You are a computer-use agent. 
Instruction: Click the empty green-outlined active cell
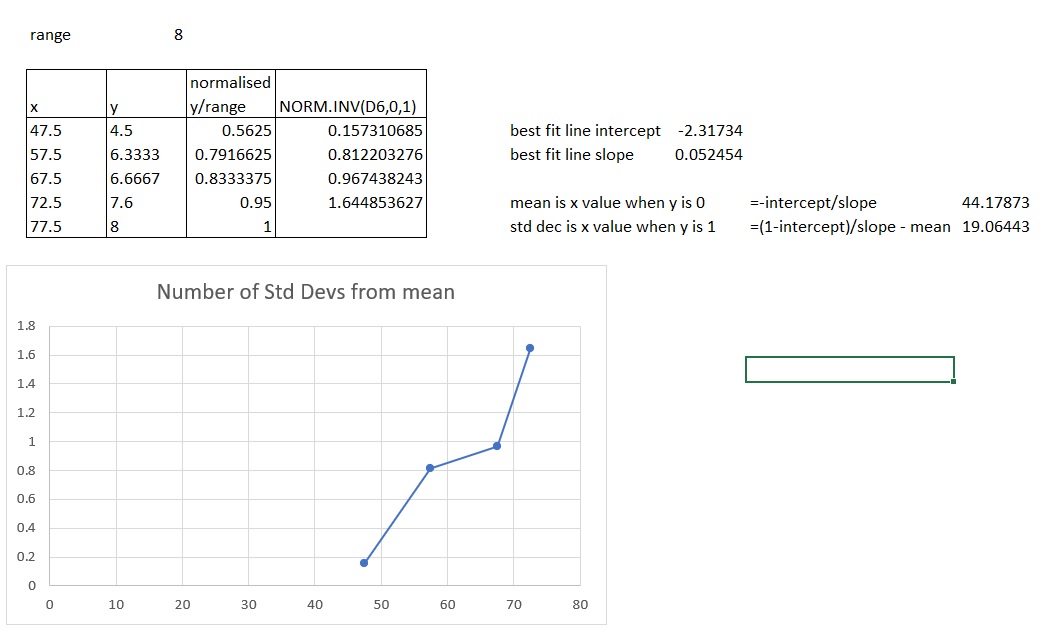click(849, 369)
